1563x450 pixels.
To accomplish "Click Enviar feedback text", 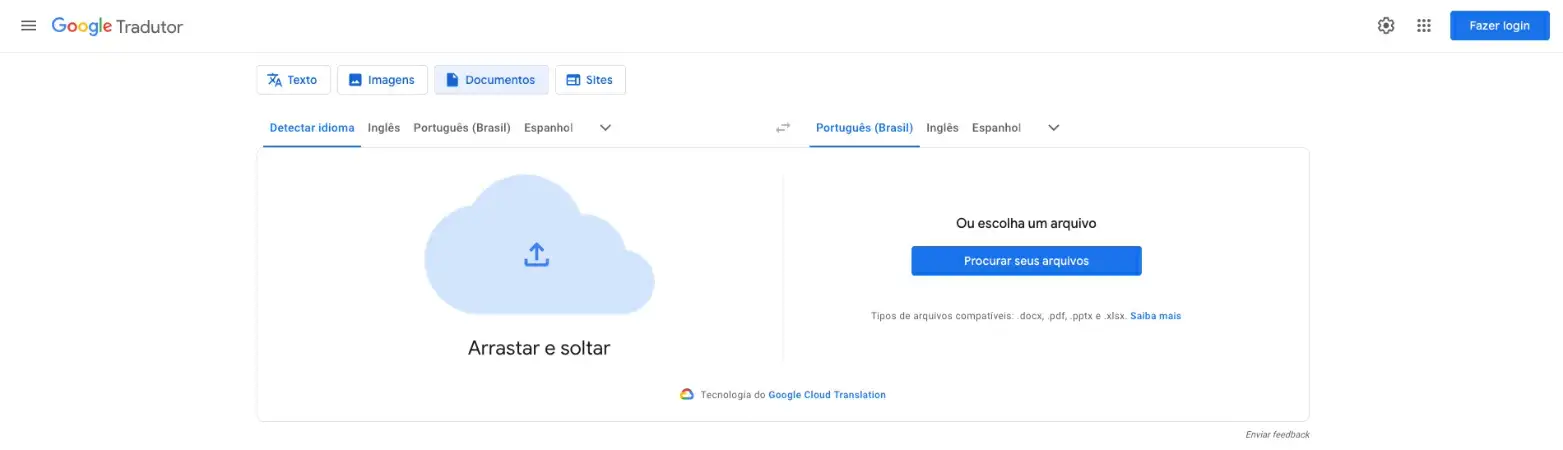I will coord(1277,435).
